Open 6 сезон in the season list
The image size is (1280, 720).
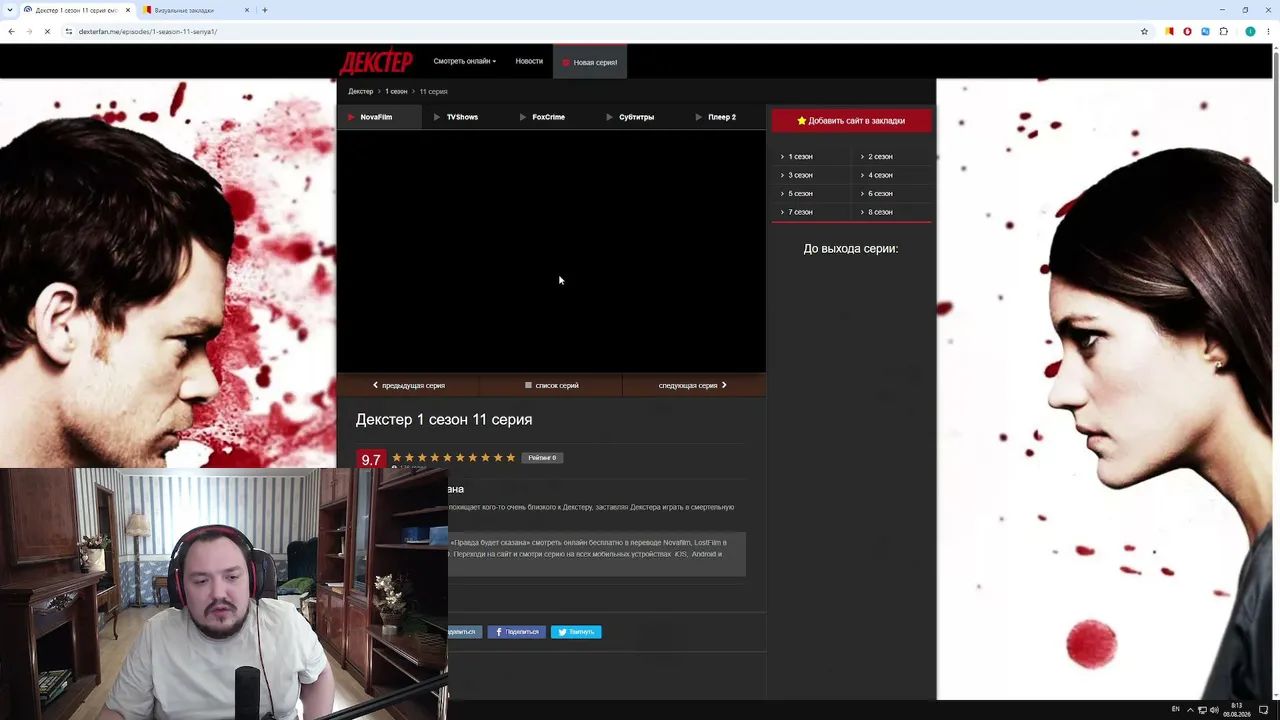point(878,194)
